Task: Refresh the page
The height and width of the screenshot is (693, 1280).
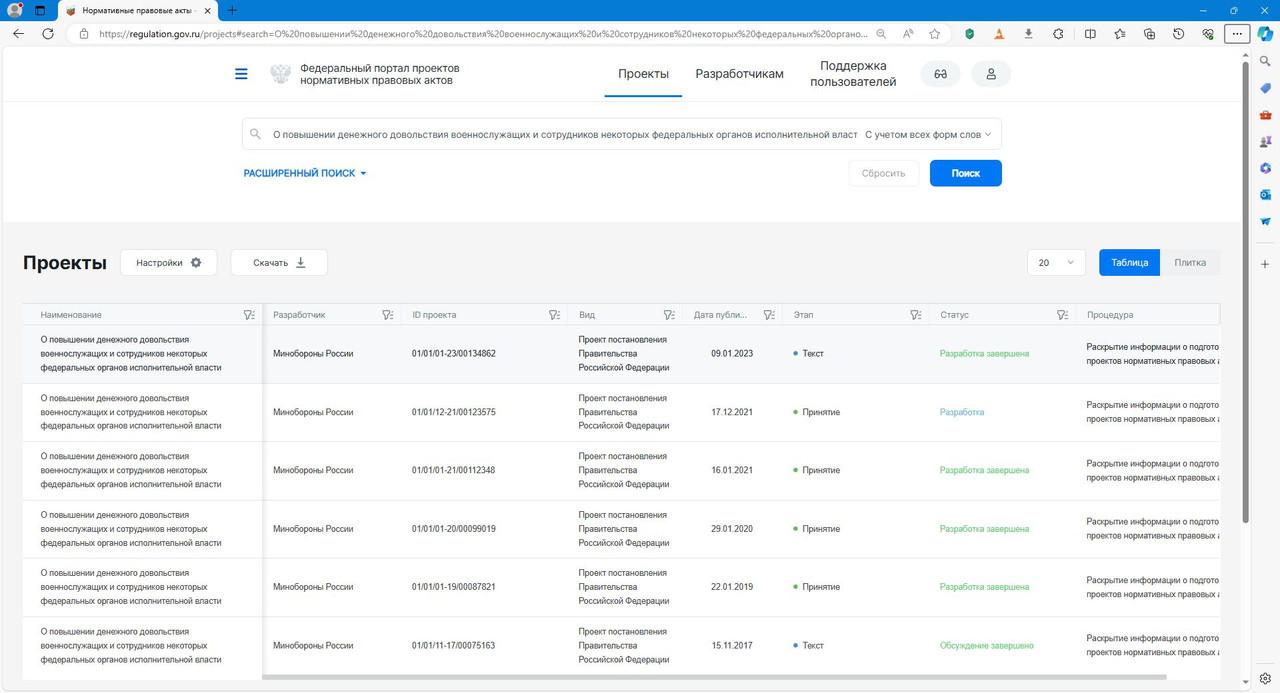Action: pos(48,33)
